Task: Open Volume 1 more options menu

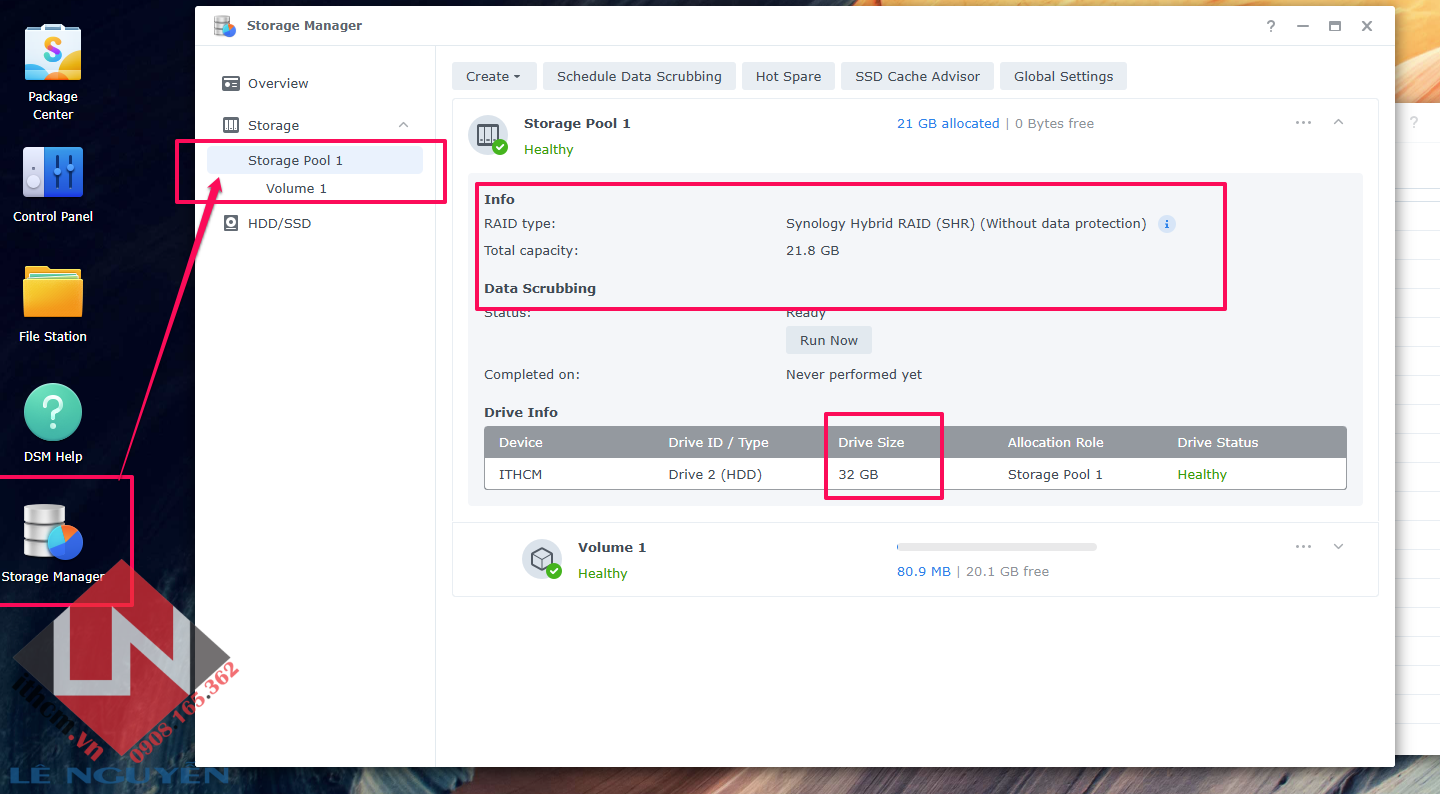Action: (1303, 546)
